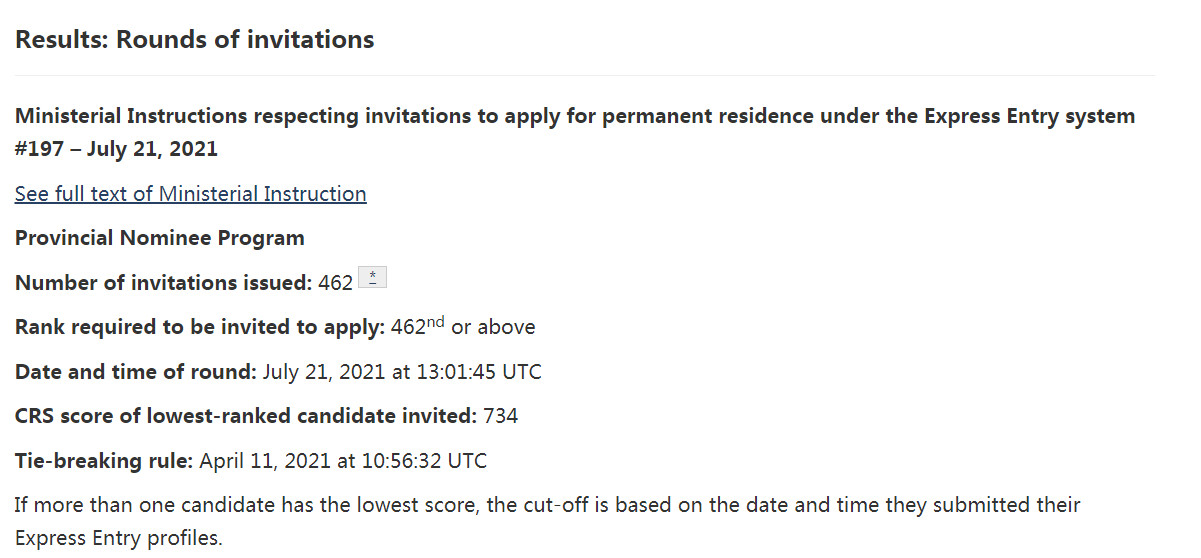Click the 'Provincial Nominee Program' label

(x=160, y=238)
